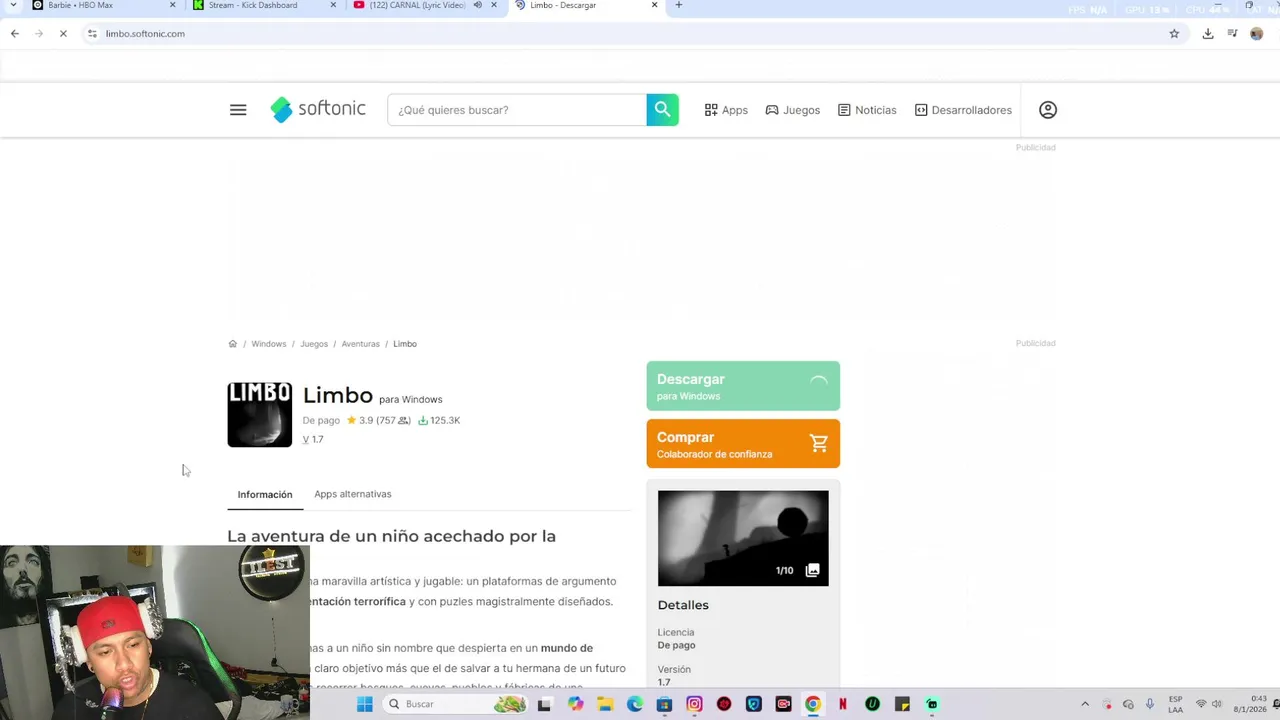
Task: Click Aventuras breadcrumb link
Action: coord(360,344)
